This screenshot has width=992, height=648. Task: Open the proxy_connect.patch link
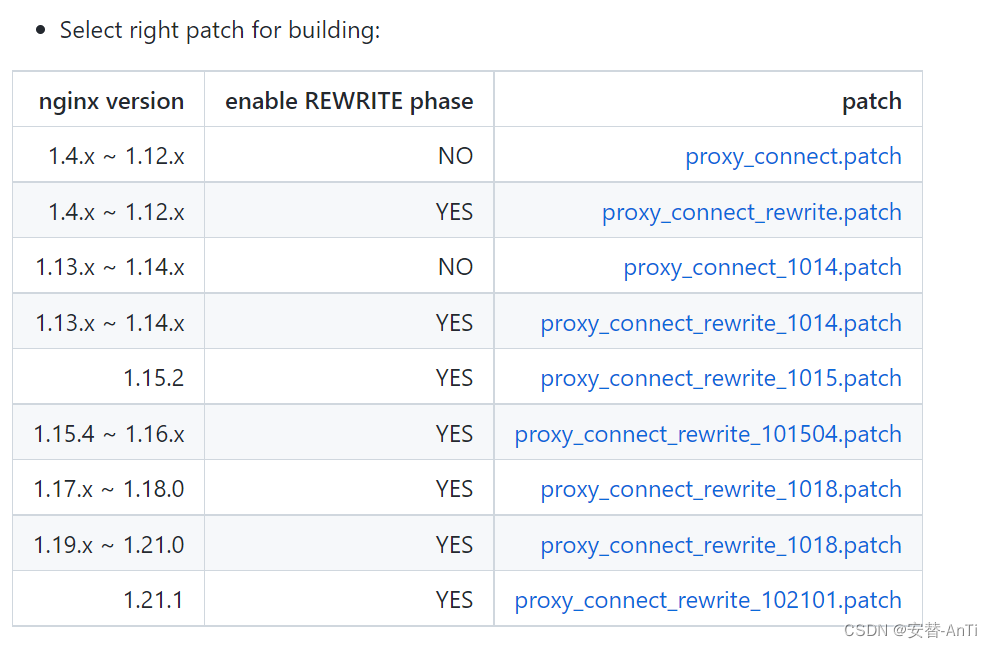coord(793,156)
